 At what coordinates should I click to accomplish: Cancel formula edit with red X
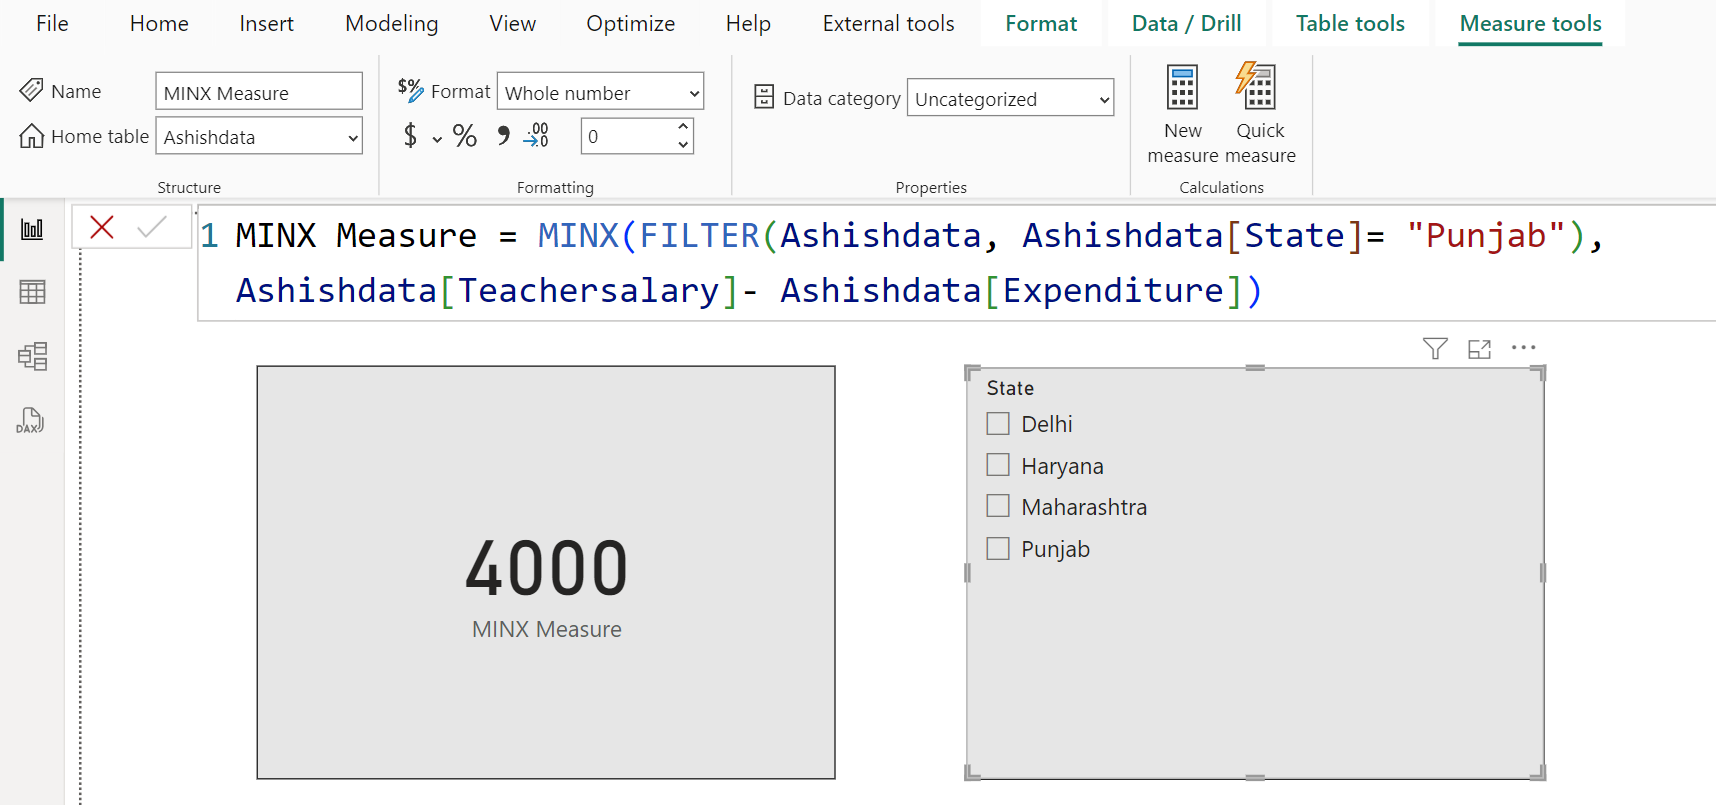102,228
